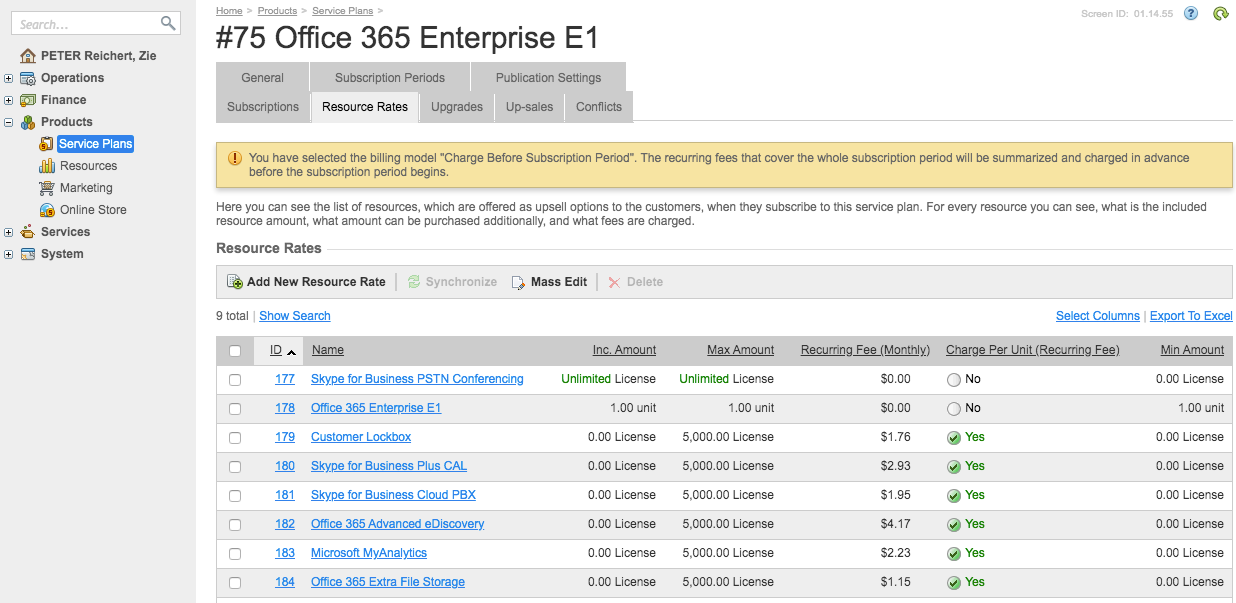
Task: Select the Customer Lockbox row checkbox
Action: (x=235, y=438)
